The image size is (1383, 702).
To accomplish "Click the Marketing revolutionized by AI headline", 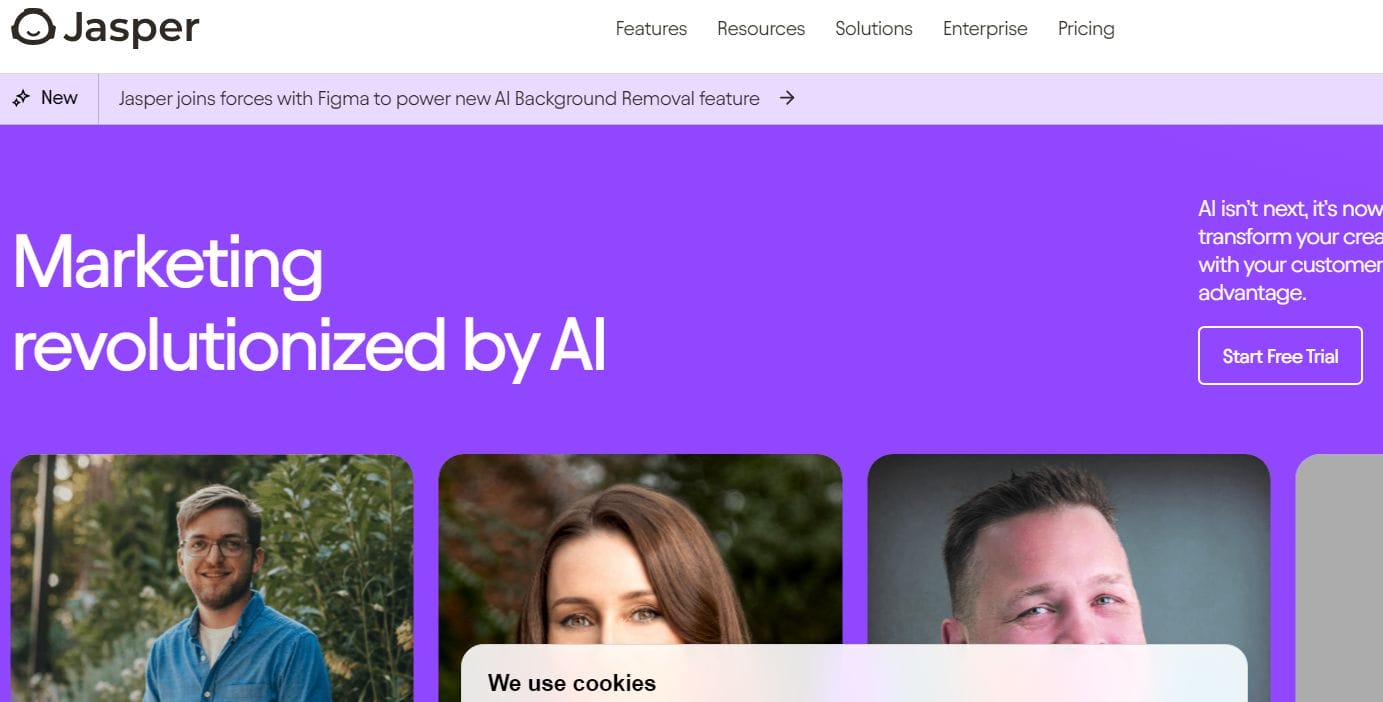I will pyautogui.click(x=310, y=304).
